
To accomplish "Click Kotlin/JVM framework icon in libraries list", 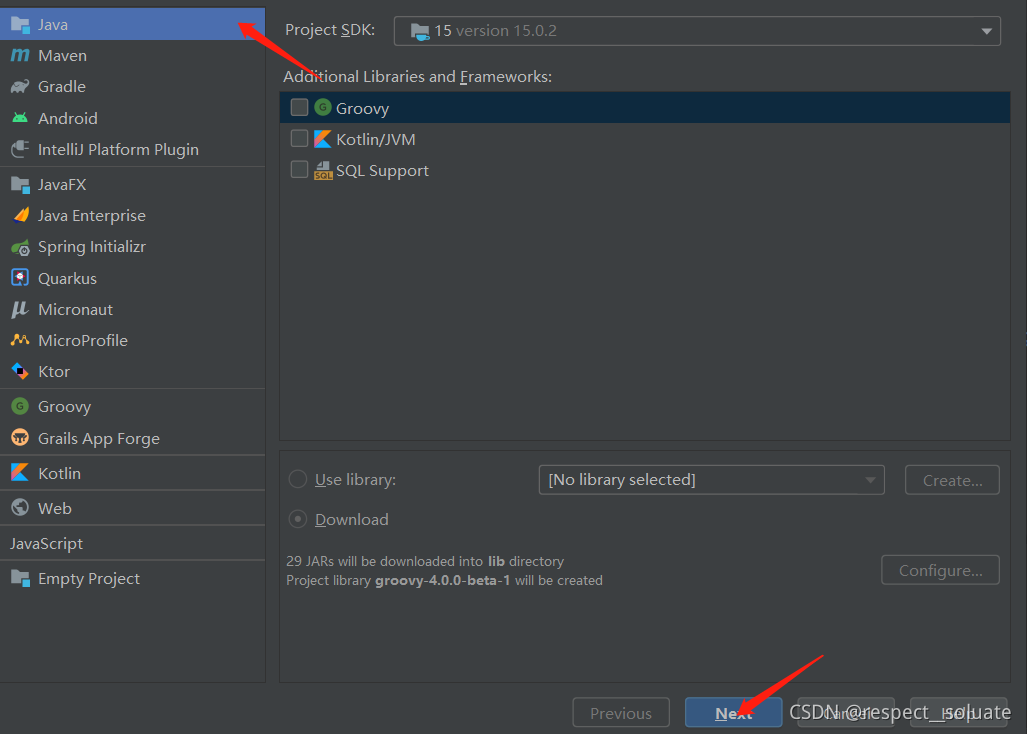I will pos(323,139).
